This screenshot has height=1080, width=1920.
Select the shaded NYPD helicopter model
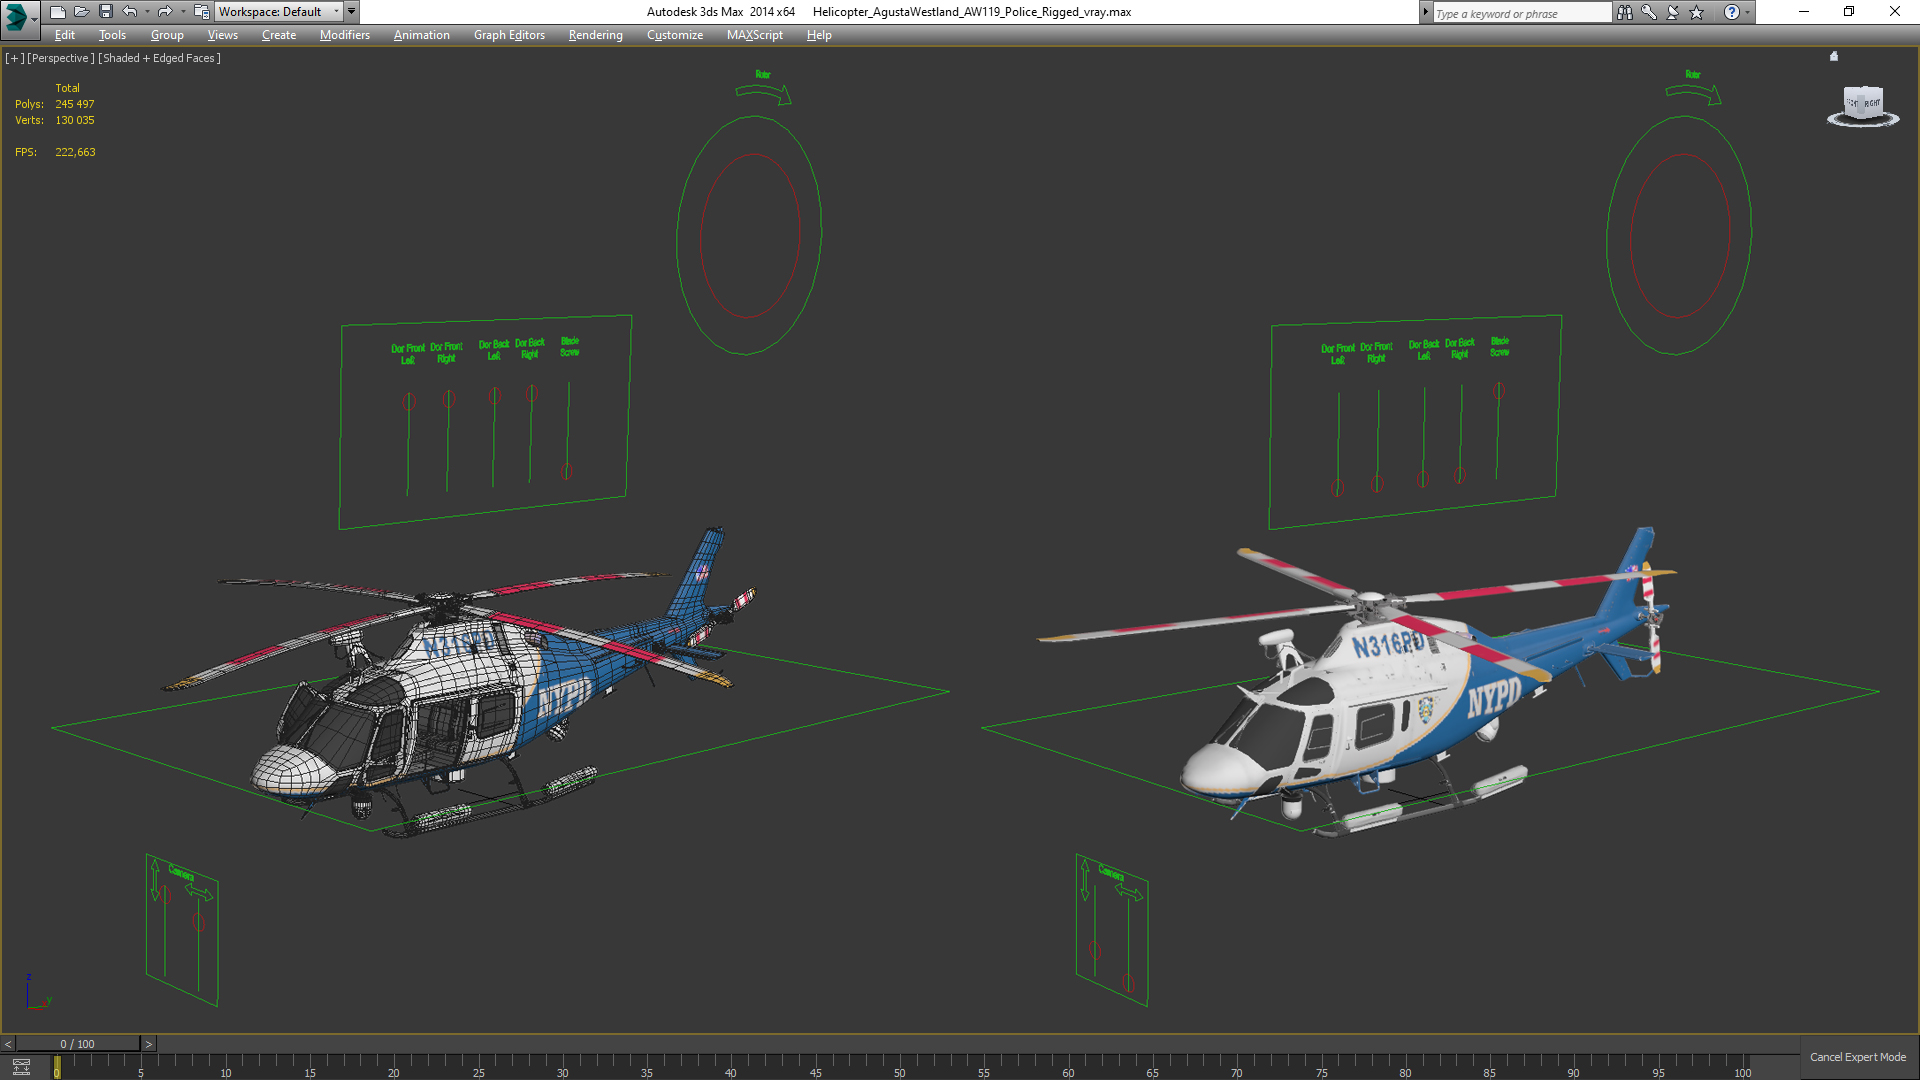pos(1400,700)
